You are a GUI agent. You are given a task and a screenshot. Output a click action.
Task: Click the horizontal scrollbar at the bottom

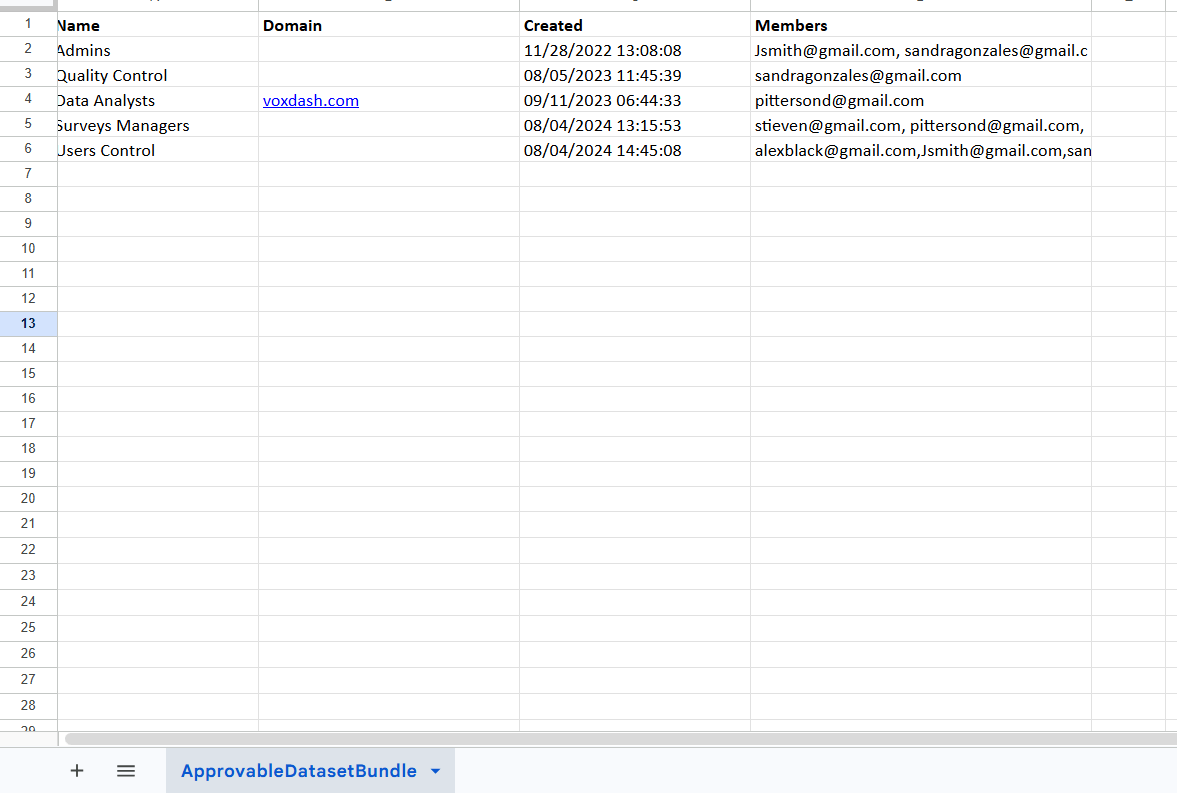point(620,739)
